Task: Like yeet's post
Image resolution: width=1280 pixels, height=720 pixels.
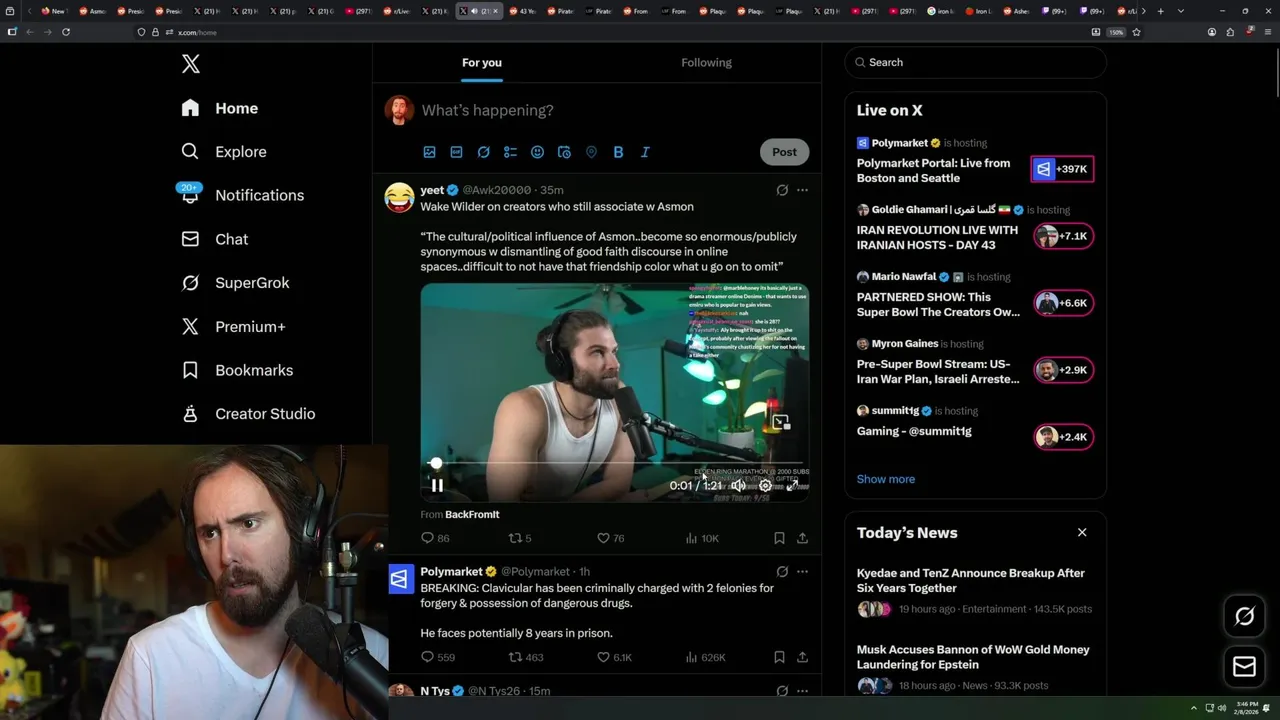Action: click(x=610, y=538)
